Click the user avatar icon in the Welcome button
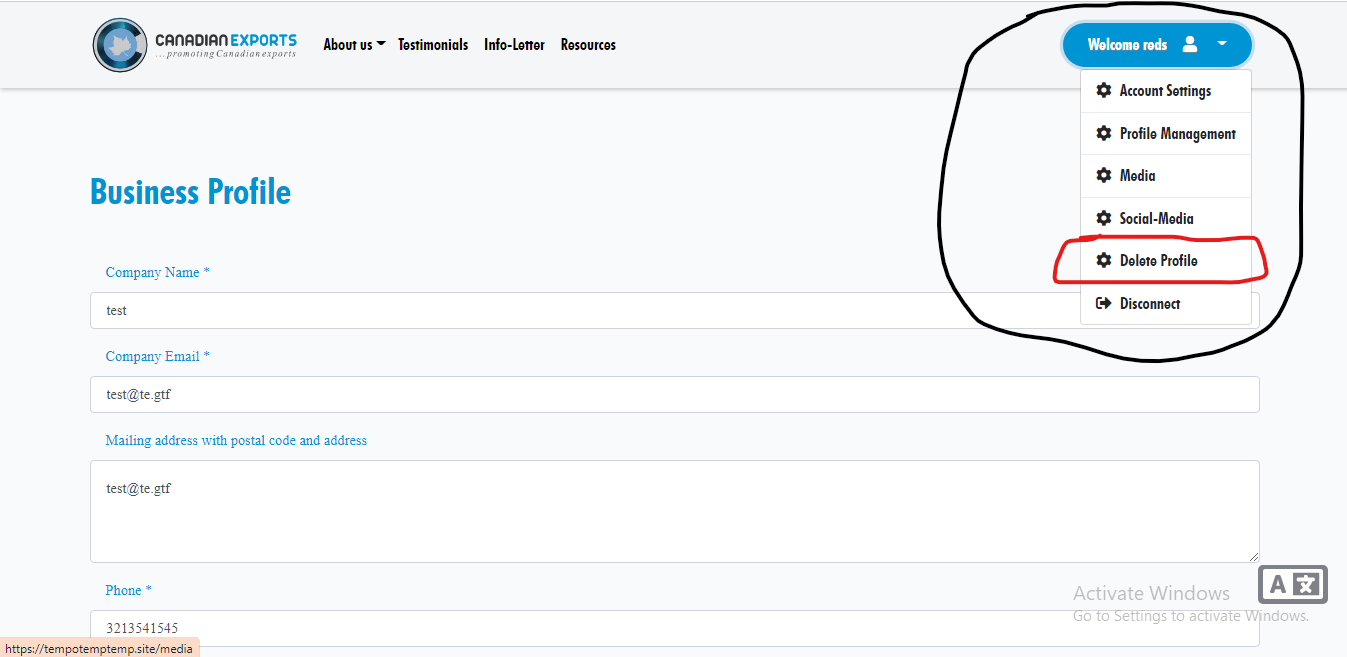1347x657 pixels. [x=1189, y=45]
